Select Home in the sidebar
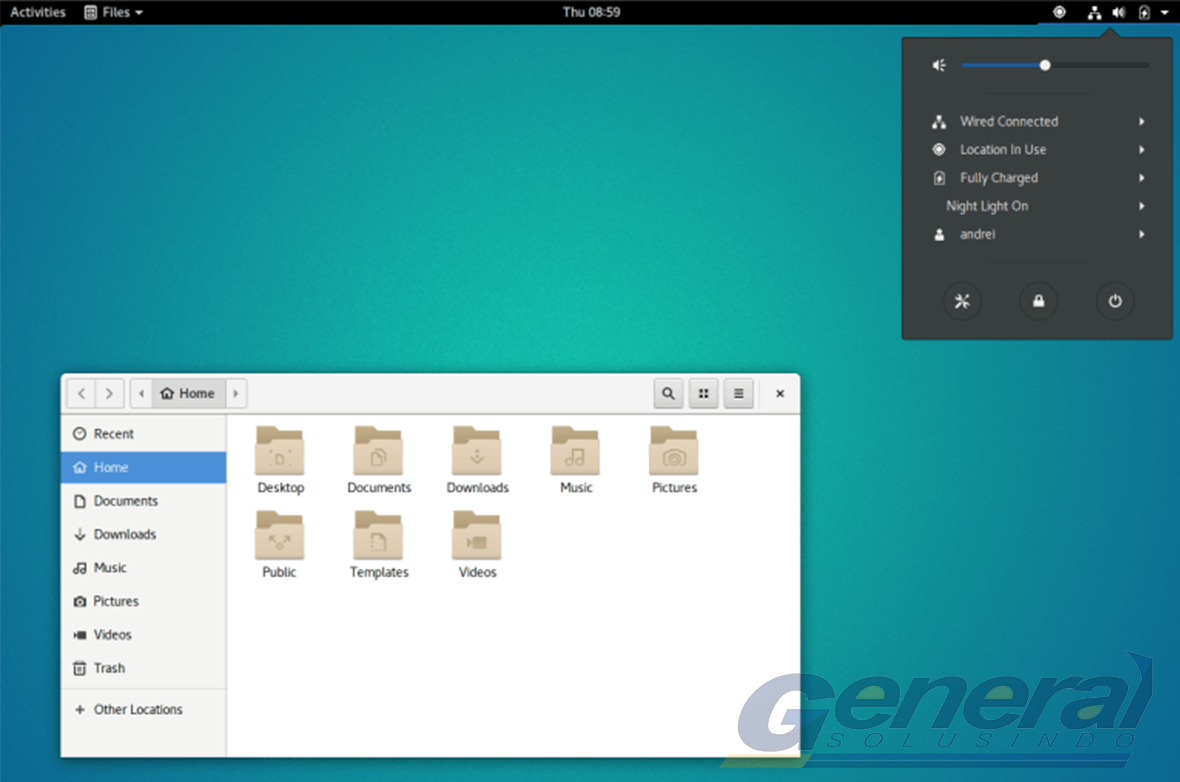Screen dimensions: 1180x782 coord(143,467)
